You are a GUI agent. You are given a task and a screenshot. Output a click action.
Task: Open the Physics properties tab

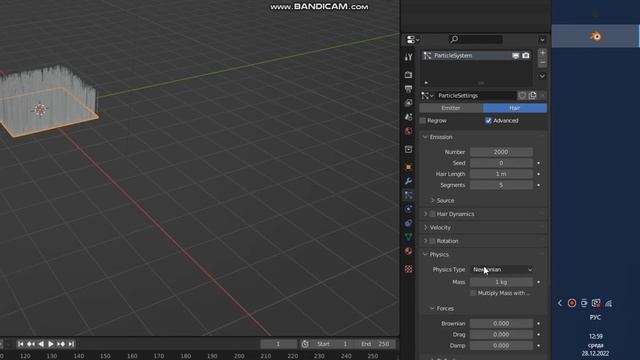click(409, 209)
